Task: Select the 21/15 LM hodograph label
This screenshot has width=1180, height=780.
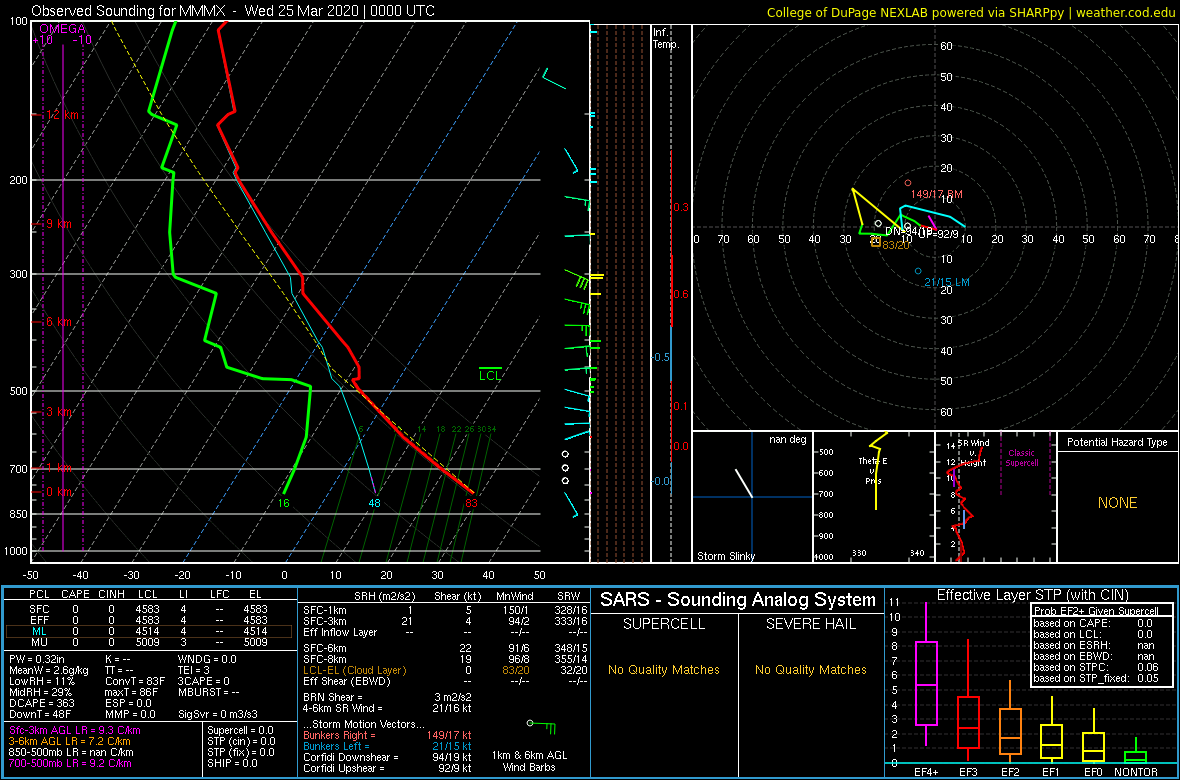Action: [947, 282]
